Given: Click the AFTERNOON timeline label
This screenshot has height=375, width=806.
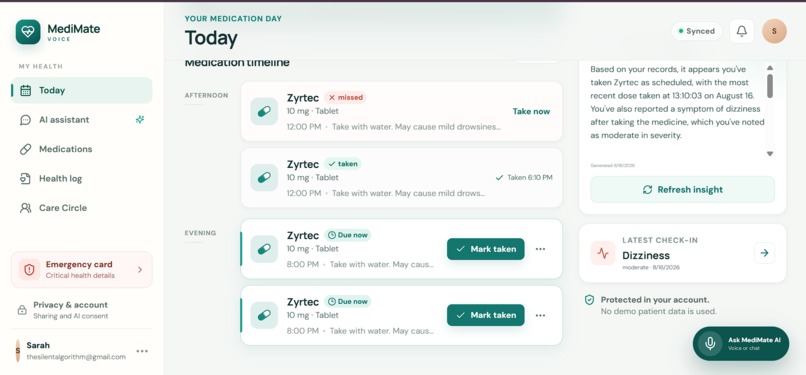Looking at the screenshot, I should click(x=207, y=96).
